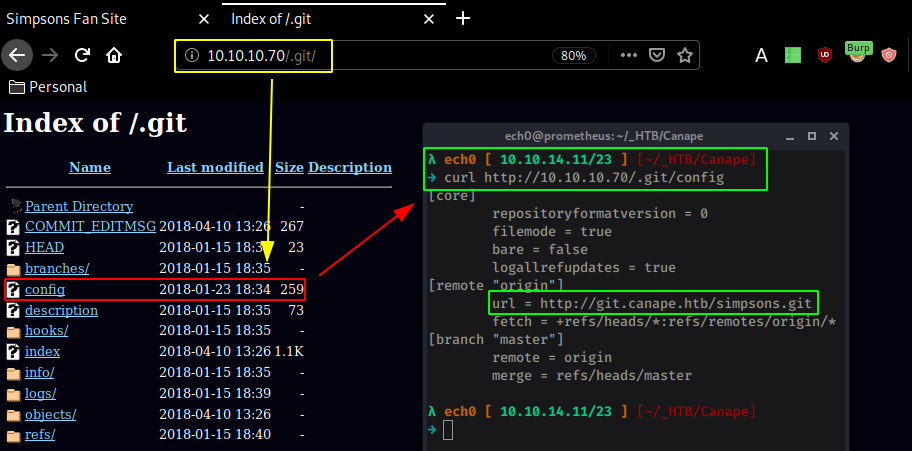This screenshot has height=451, width=912.
Task: Click the 80% zoom level indicator
Action: coord(573,55)
